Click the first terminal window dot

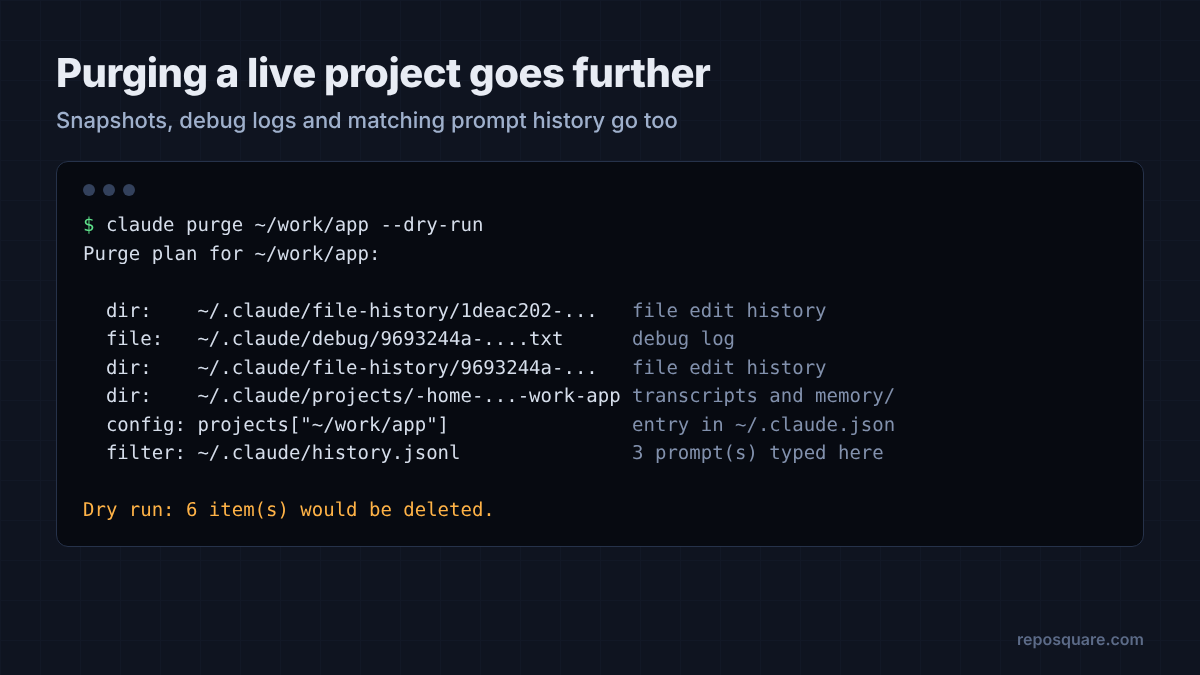89,190
